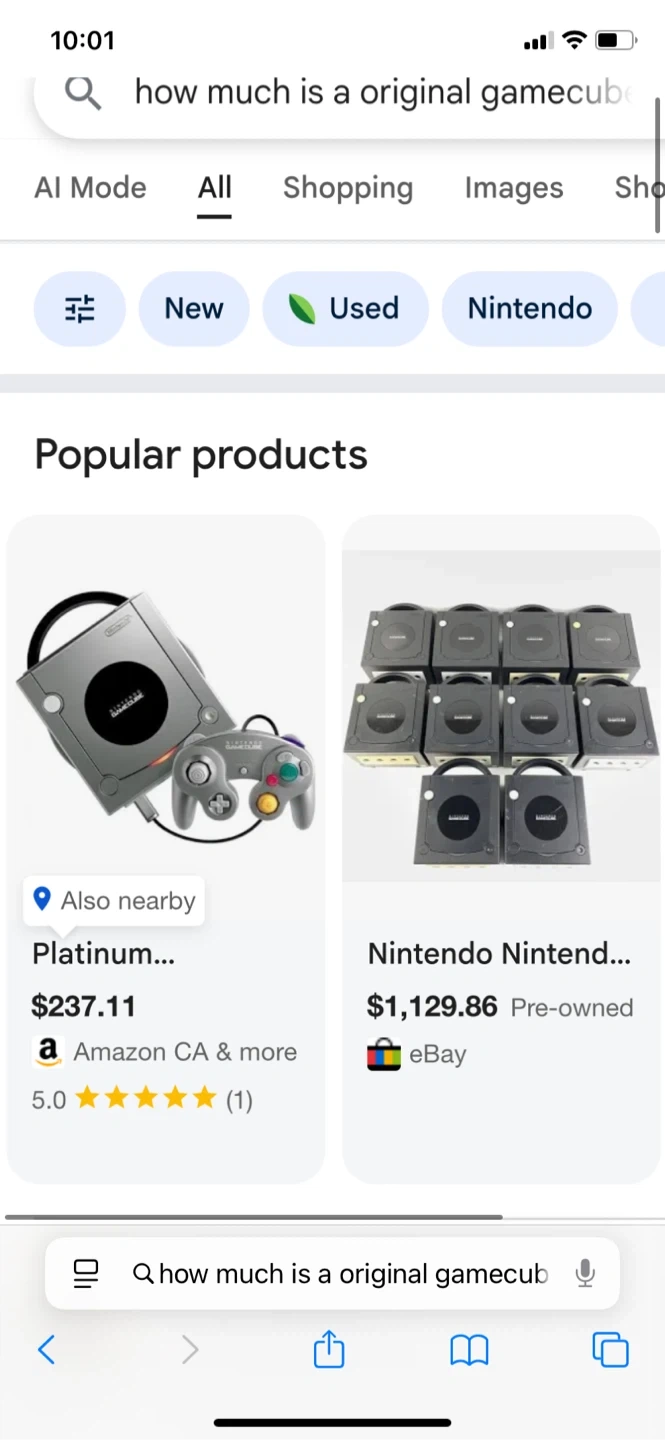Switch to AI Mode tab
Image resolution: width=665 pixels, height=1440 pixels.
click(90, 188)
